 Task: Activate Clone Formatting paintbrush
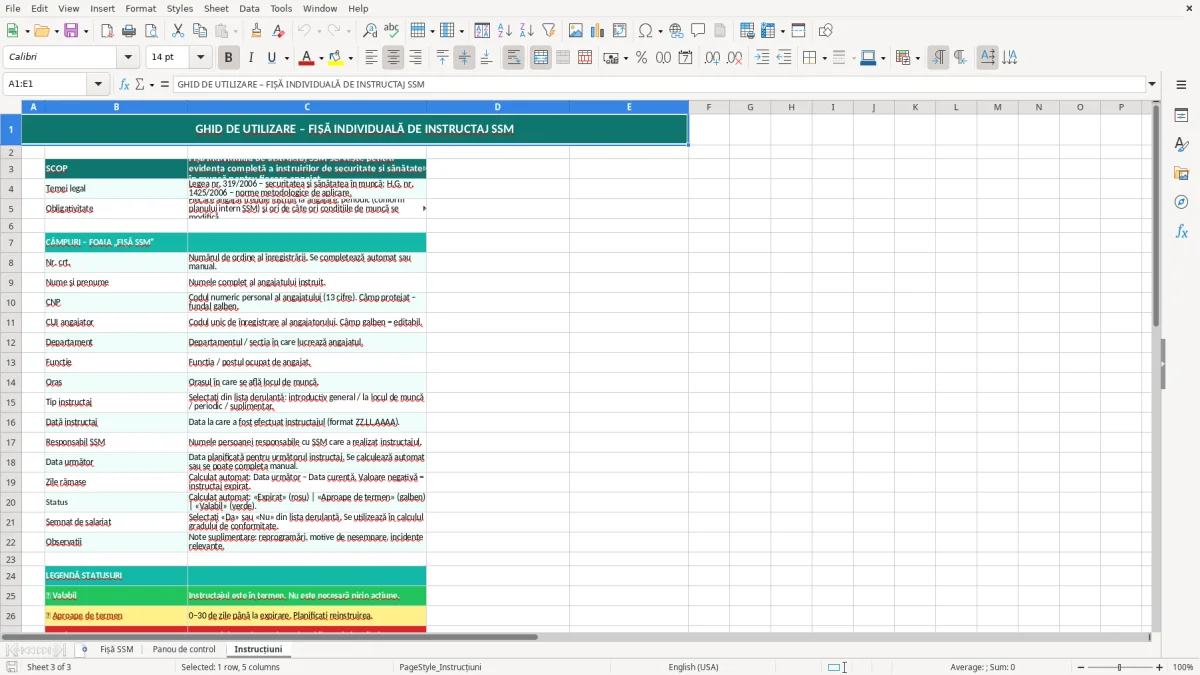pyautogui.click(x=257, y=31)
